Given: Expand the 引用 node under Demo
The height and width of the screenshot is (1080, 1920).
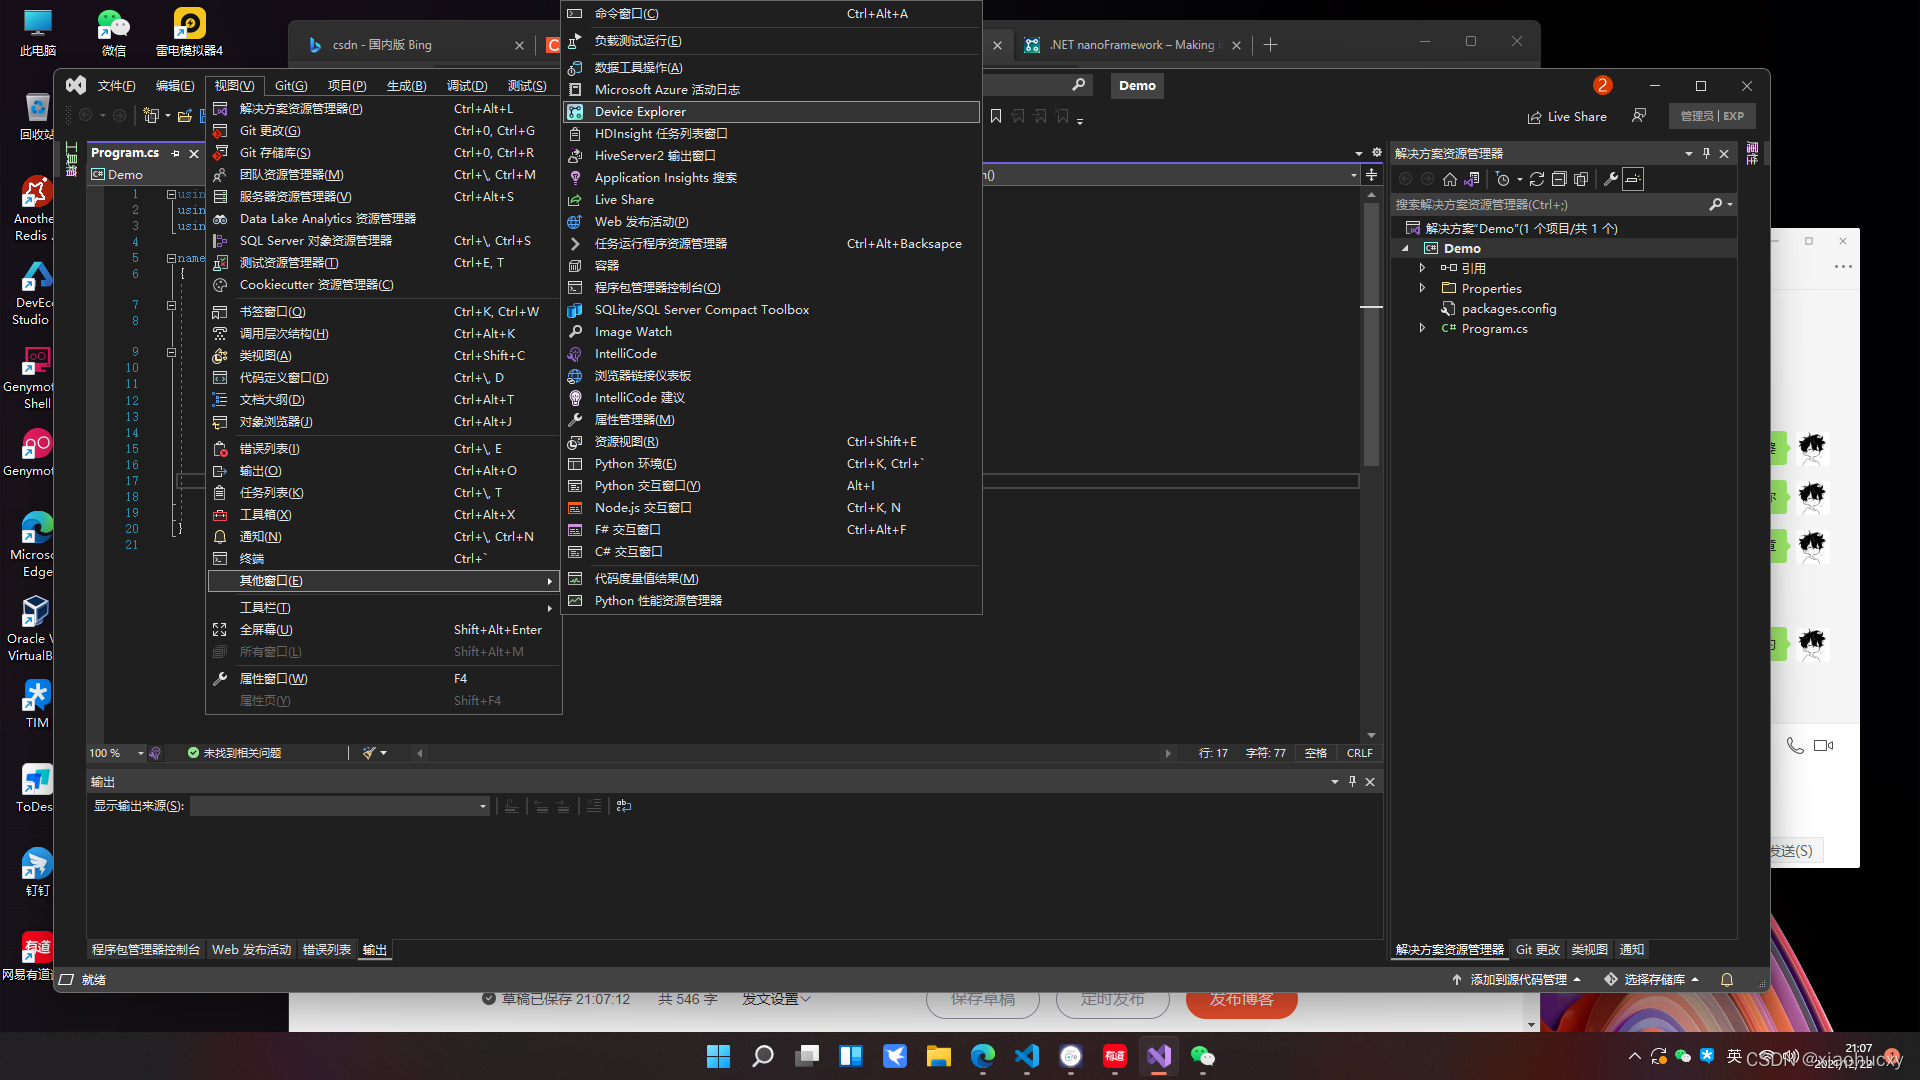Looking at the screenshot, I should (x=1424, y=267).
